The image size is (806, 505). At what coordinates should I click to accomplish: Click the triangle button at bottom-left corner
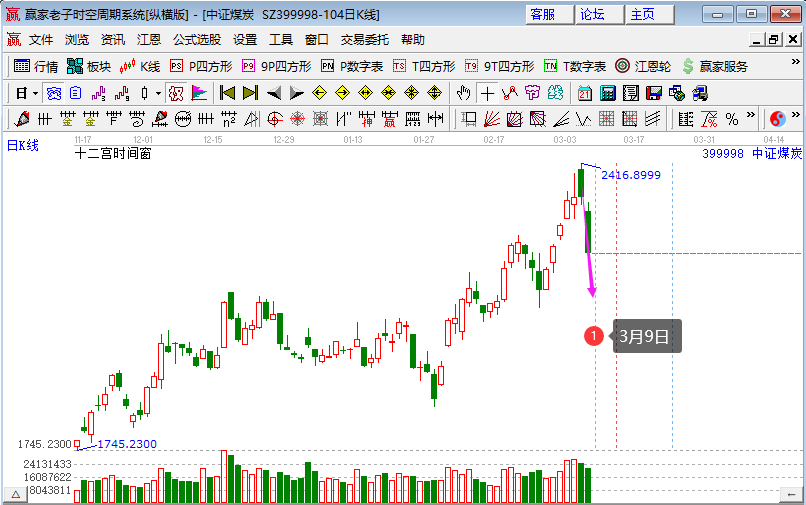[x=16, y=495]
